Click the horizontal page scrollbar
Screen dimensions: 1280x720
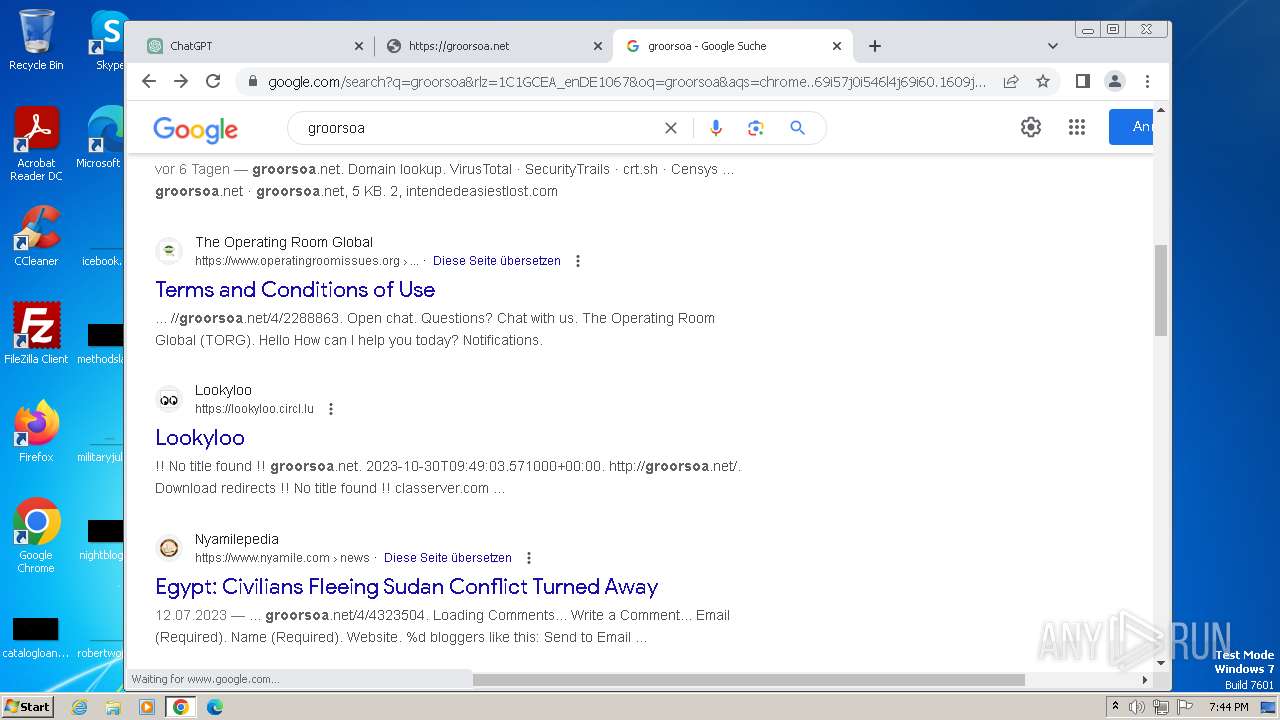click(749, 680)
